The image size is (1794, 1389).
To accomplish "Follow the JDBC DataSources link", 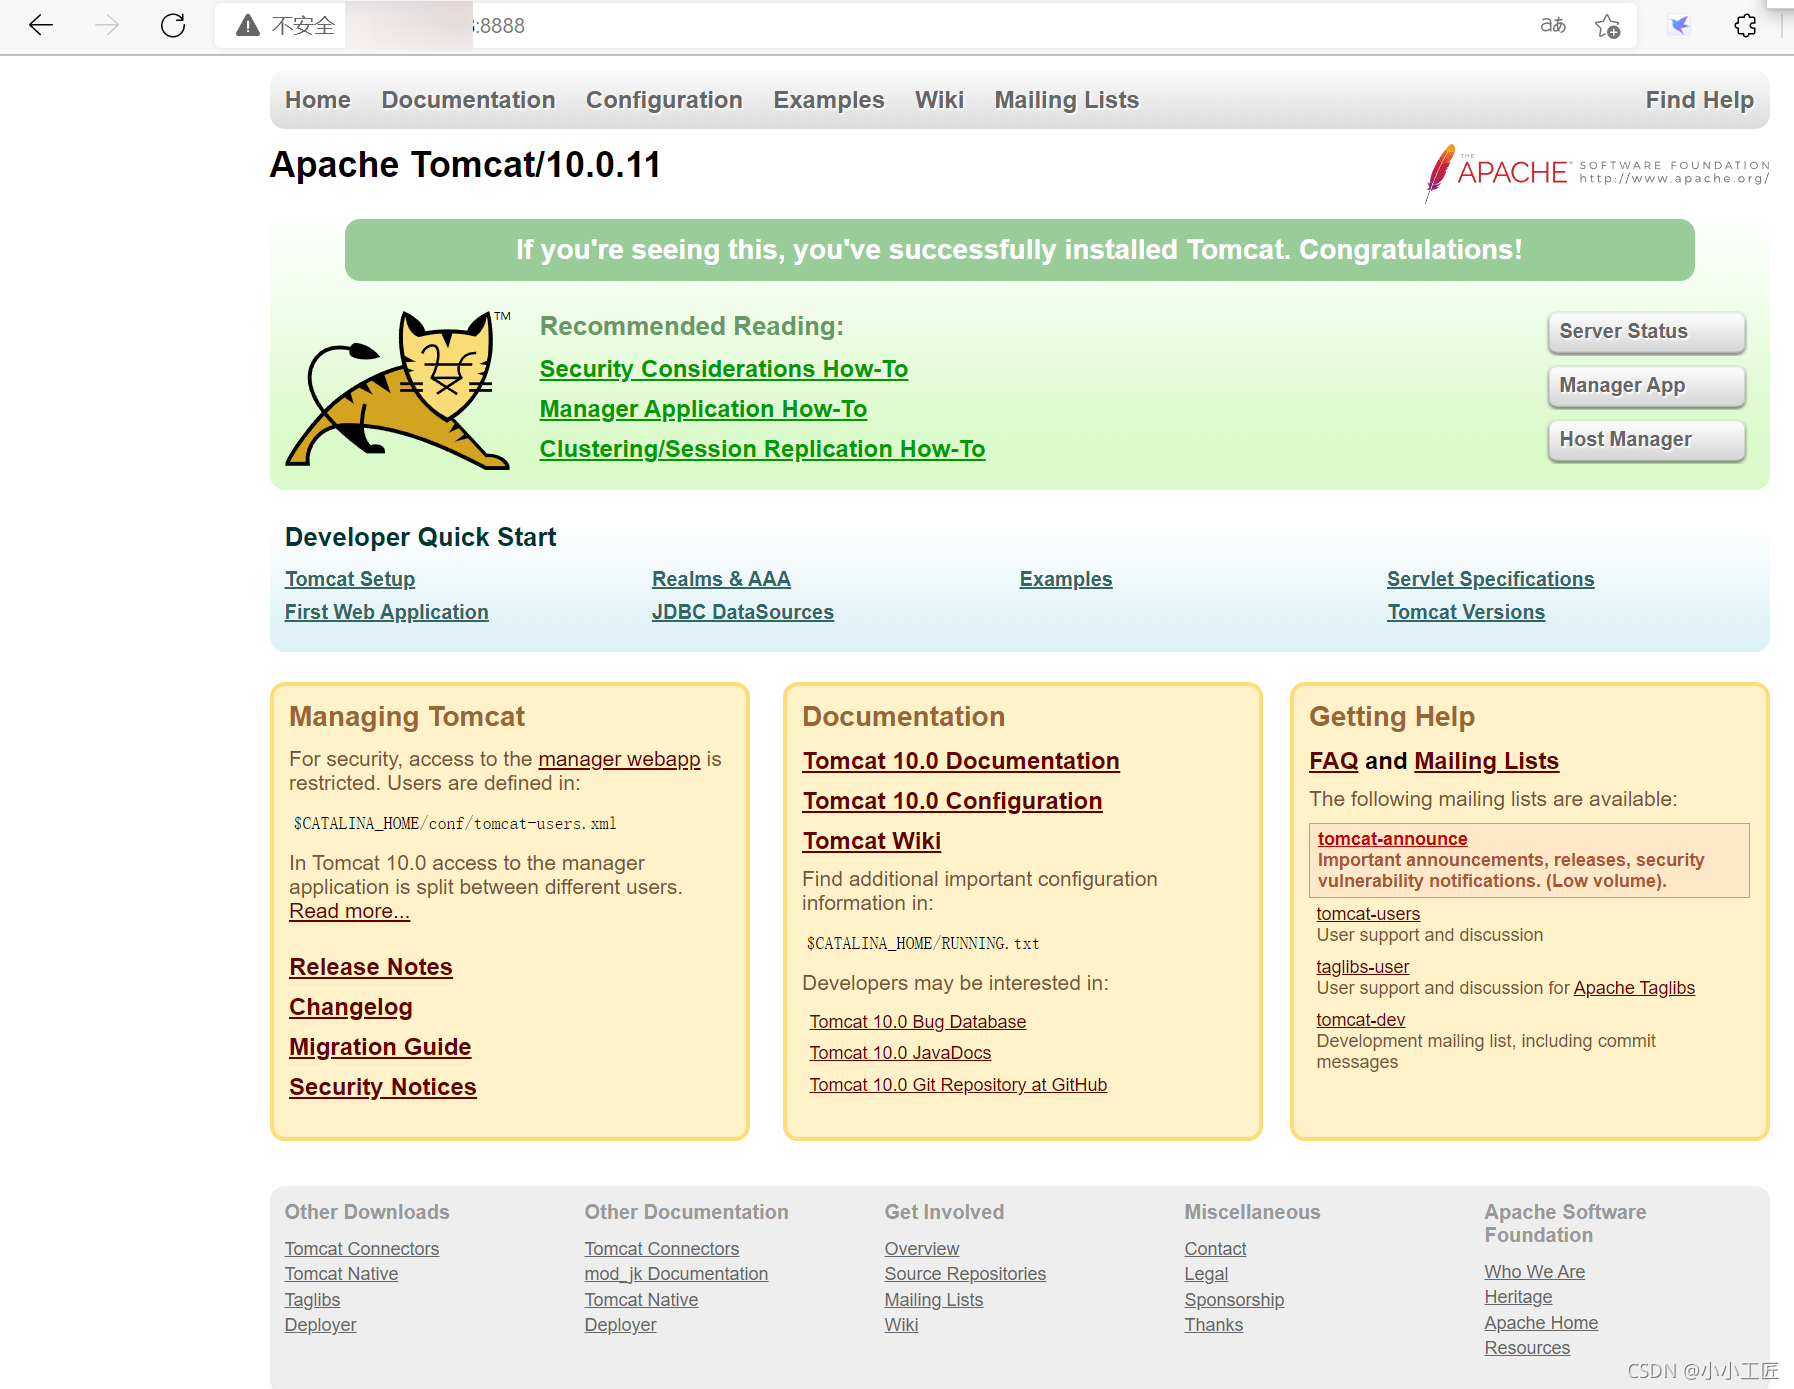I will point(742,612).
